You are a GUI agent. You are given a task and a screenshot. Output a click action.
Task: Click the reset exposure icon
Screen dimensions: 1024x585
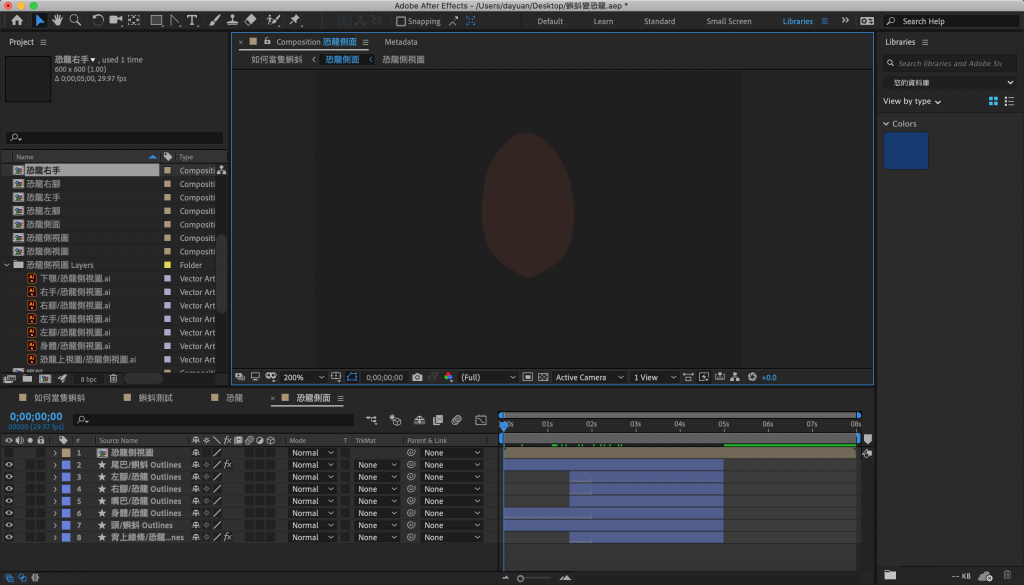tap(752, 377)
